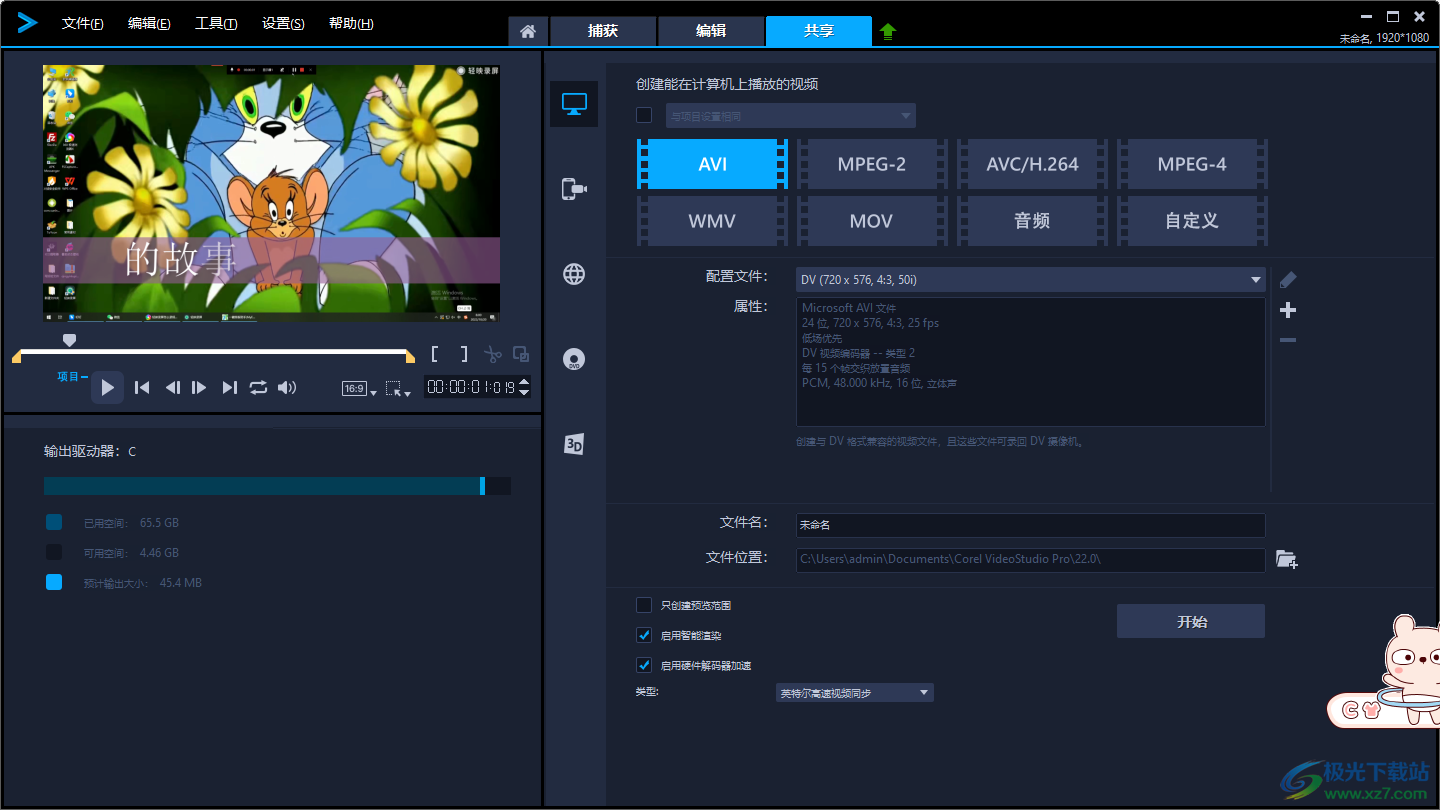Image resolution: width=1440 pixels, height=810 pixels.
Task: Select the WMV format button
Action: 712,221
